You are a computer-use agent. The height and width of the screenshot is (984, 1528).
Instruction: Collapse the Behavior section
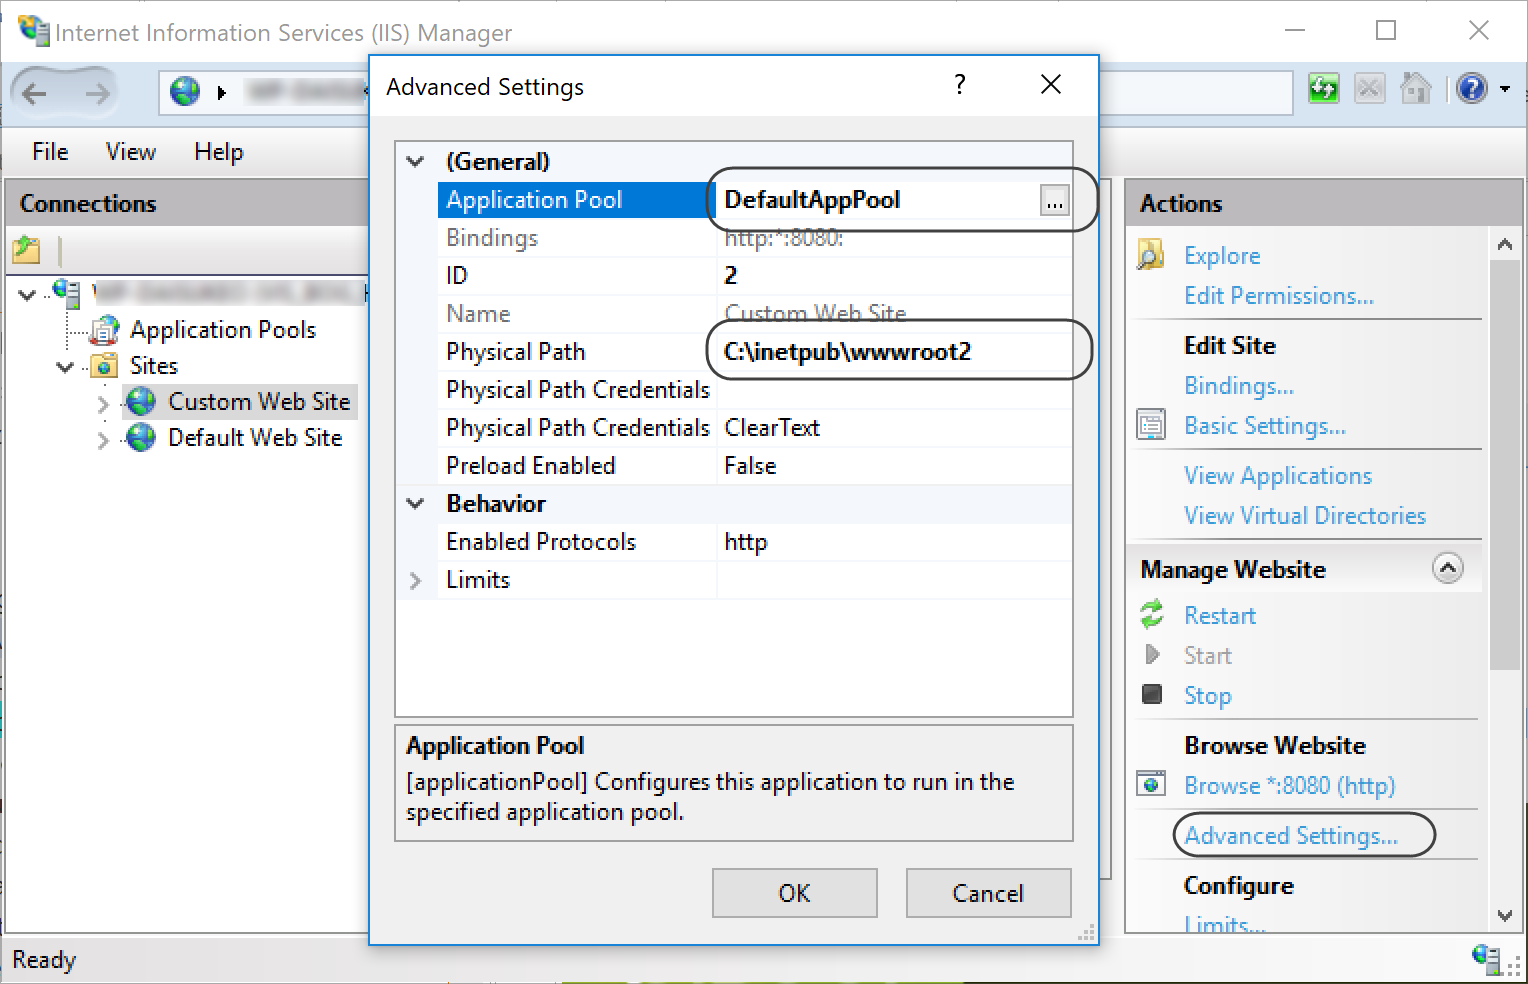point(415,503)
